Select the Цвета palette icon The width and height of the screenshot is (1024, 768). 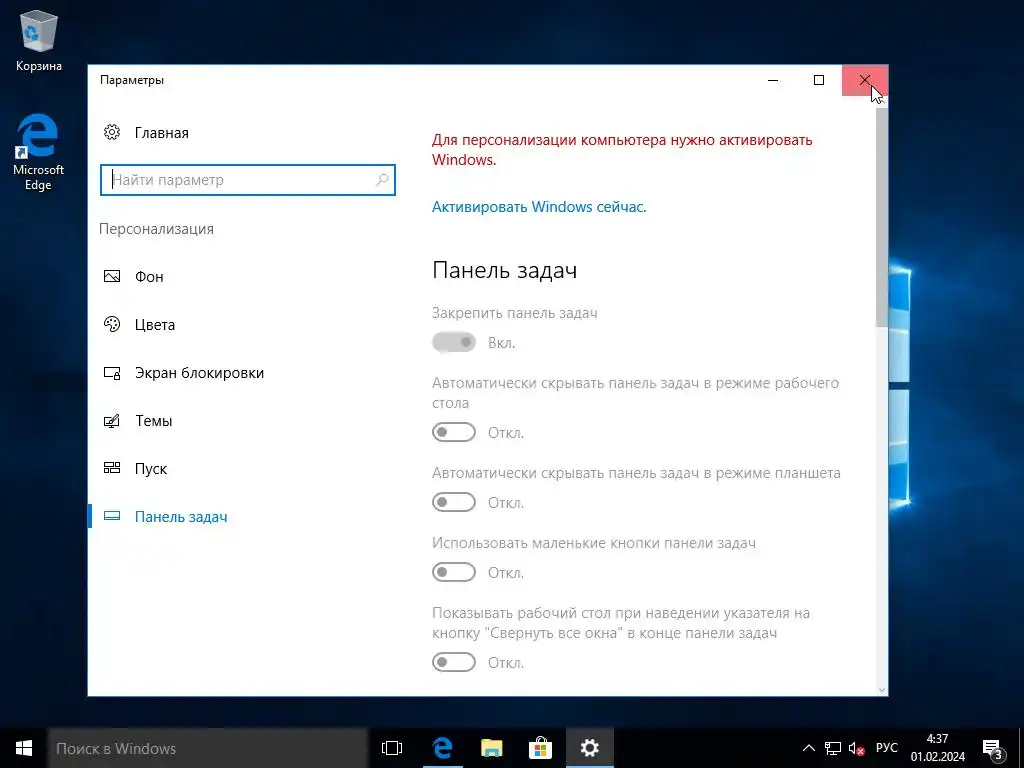[x=112, y=324]
